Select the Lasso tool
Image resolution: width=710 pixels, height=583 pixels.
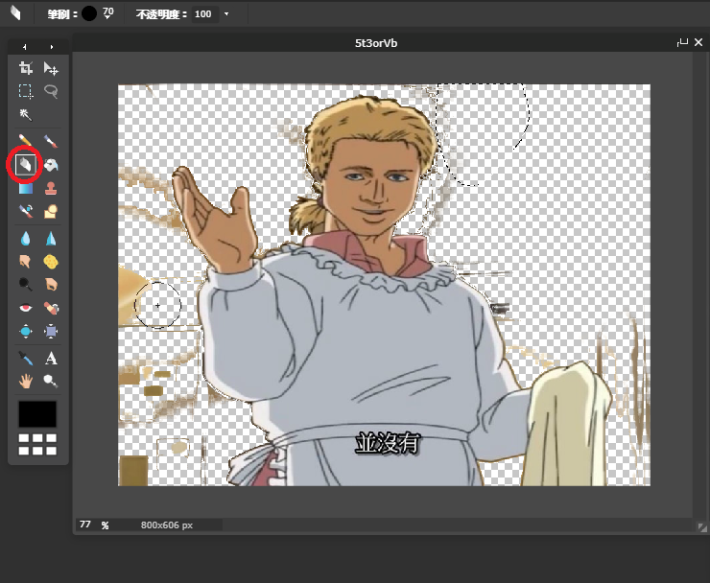coord(51,91)
